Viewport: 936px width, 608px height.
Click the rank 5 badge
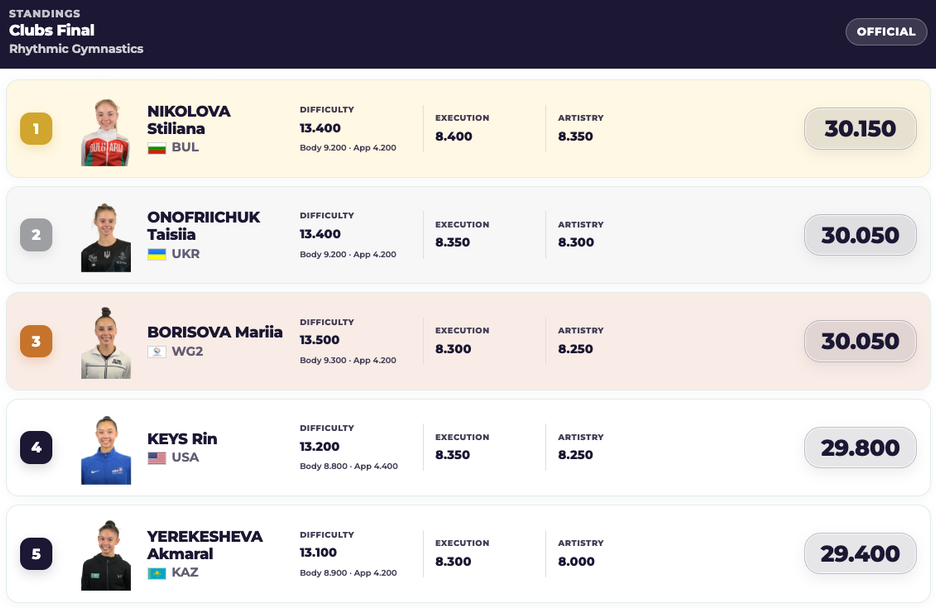[36, 553]
